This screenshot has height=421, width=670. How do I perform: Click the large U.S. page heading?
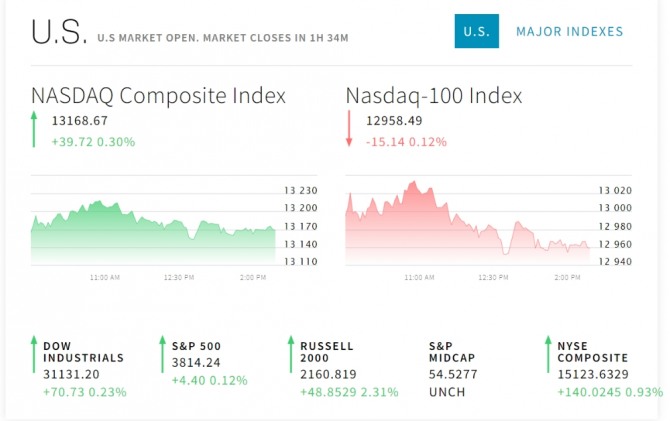coord(59,32)
